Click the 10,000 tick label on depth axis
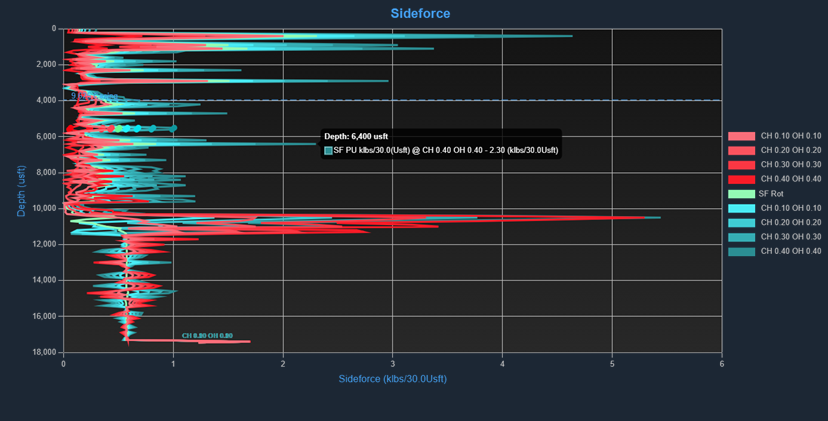828x421 pixels. click(x=42, y=208)
